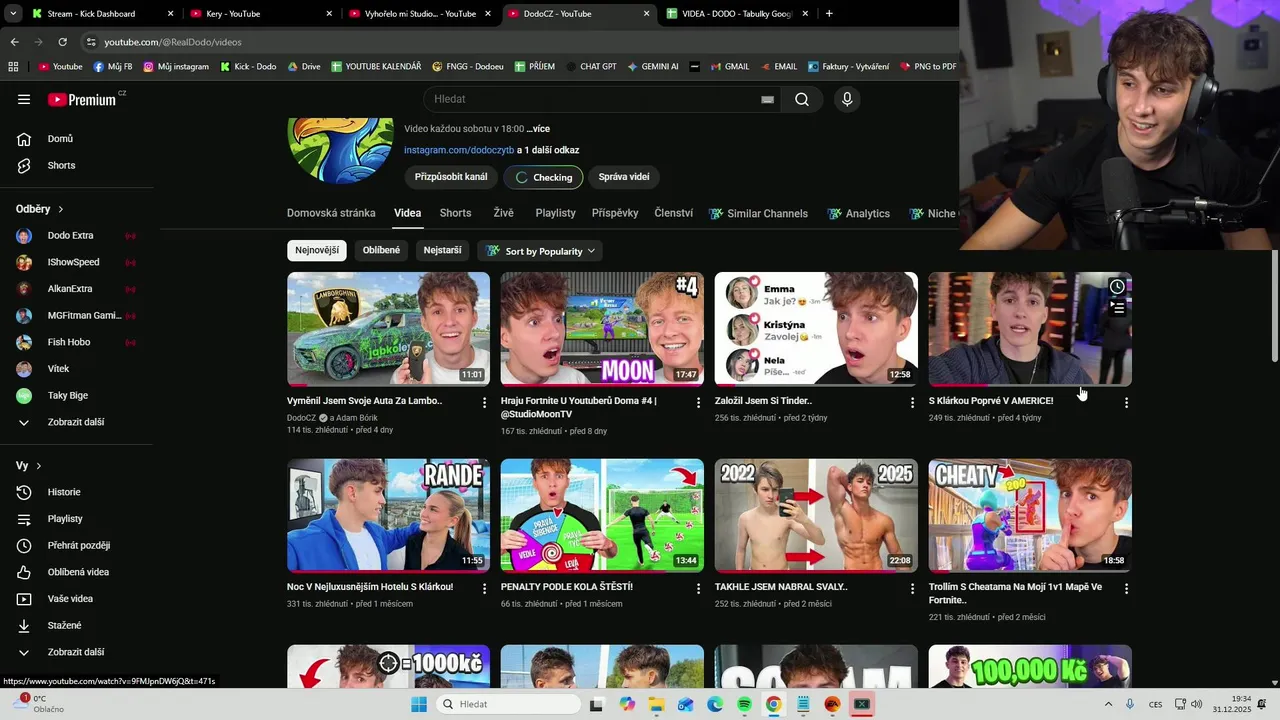This screenshot has width=1280, height=720.
Task: Open options menu for PENALTY PODLE KOLA ŠTĚSTÍ video
Action: click(x=699, y=588)
